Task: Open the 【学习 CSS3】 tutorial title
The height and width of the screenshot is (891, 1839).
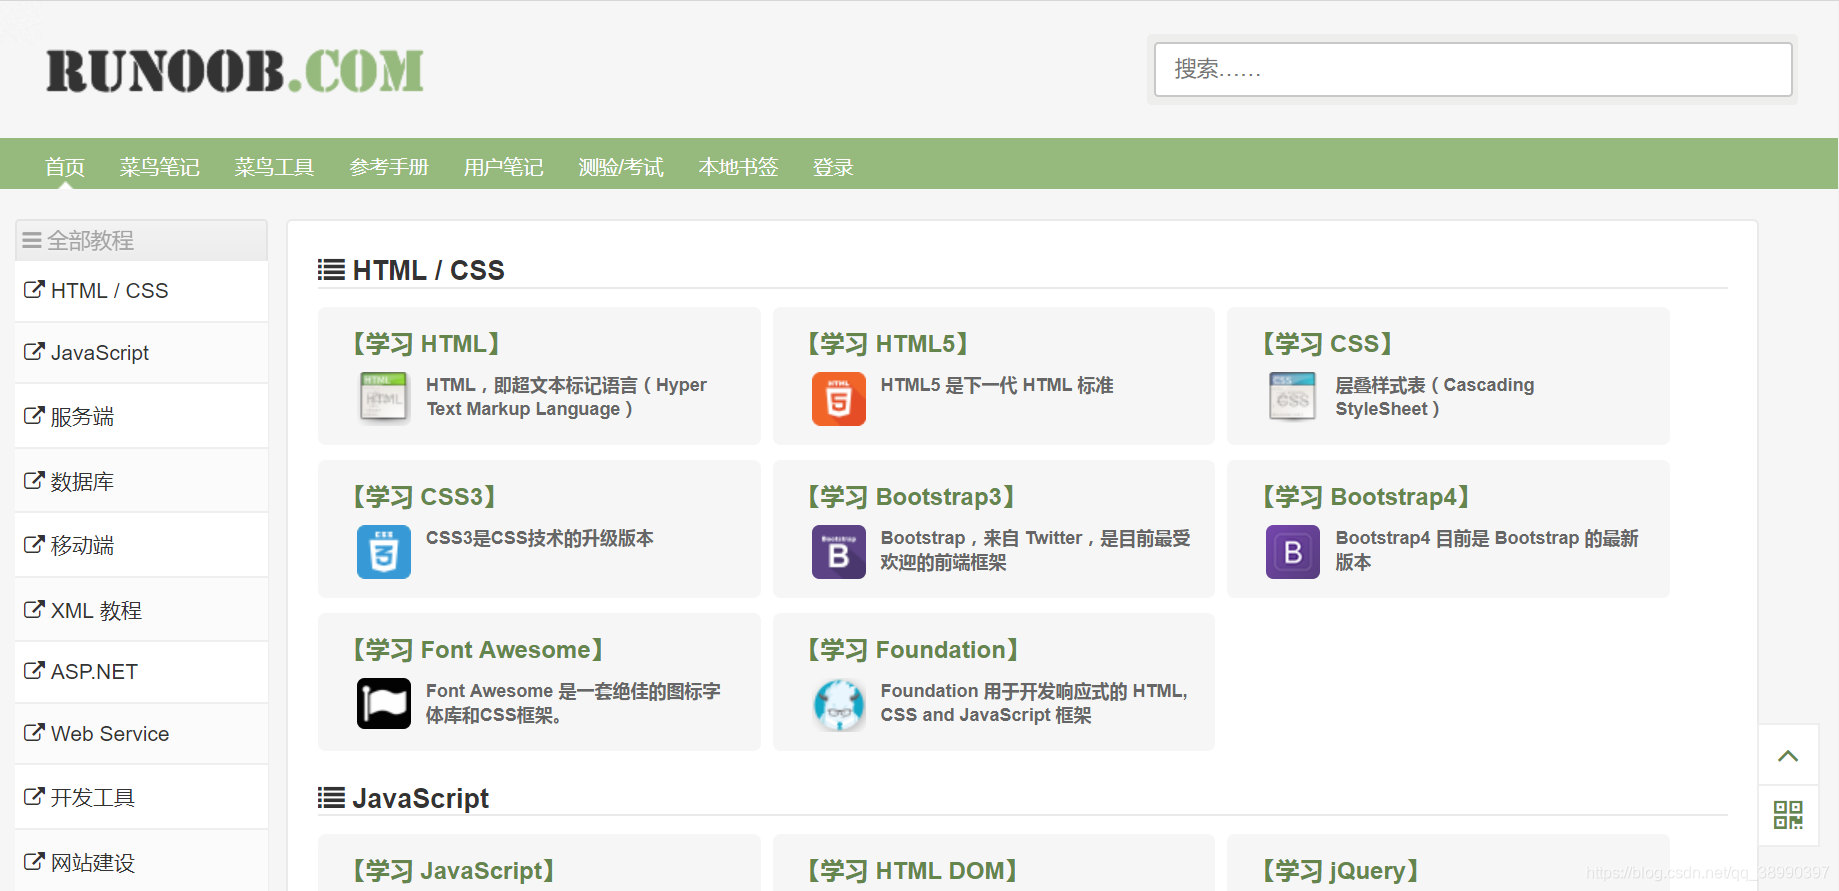Action: pyautogui.click(x=425, y=497)
